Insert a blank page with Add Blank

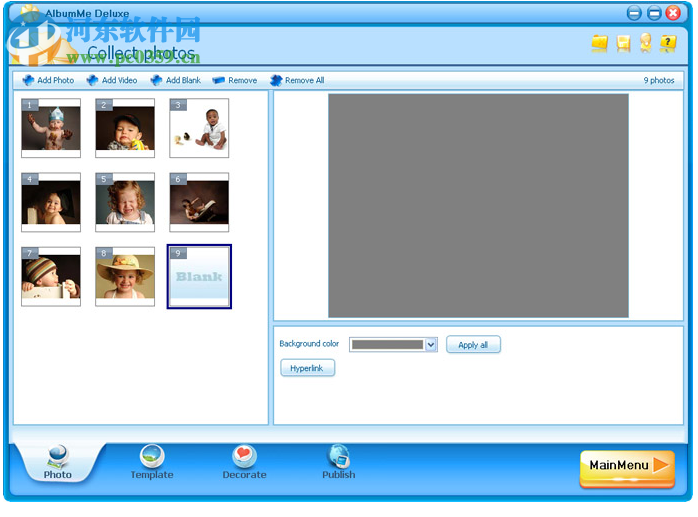(175, 80)
